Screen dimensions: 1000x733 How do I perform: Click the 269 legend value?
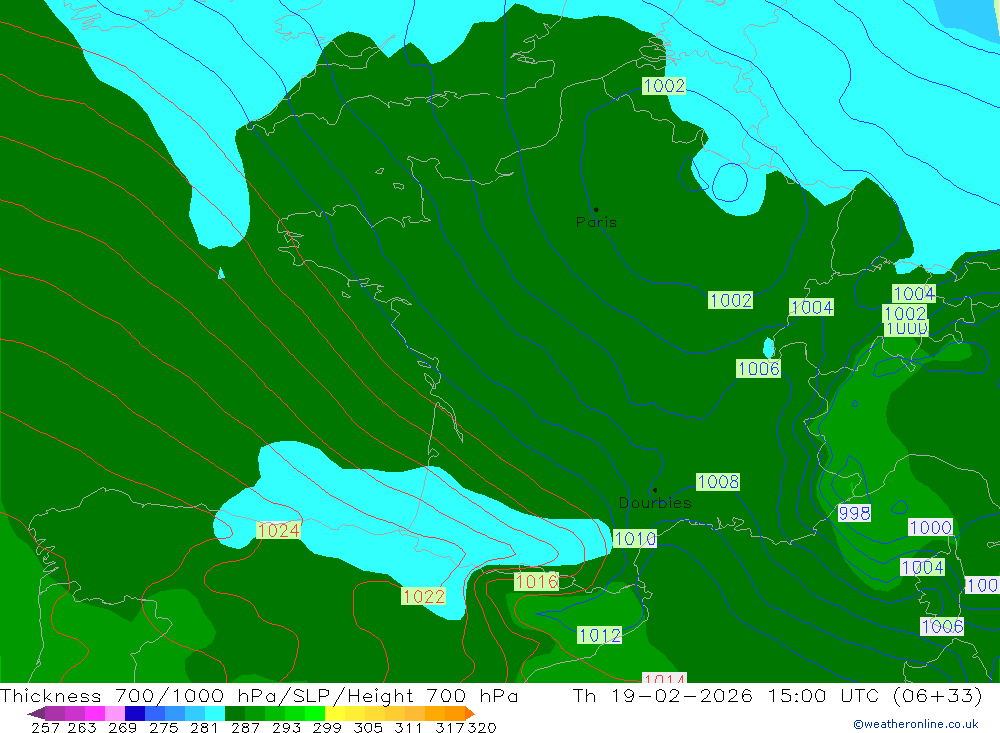(x=122, y=728)
